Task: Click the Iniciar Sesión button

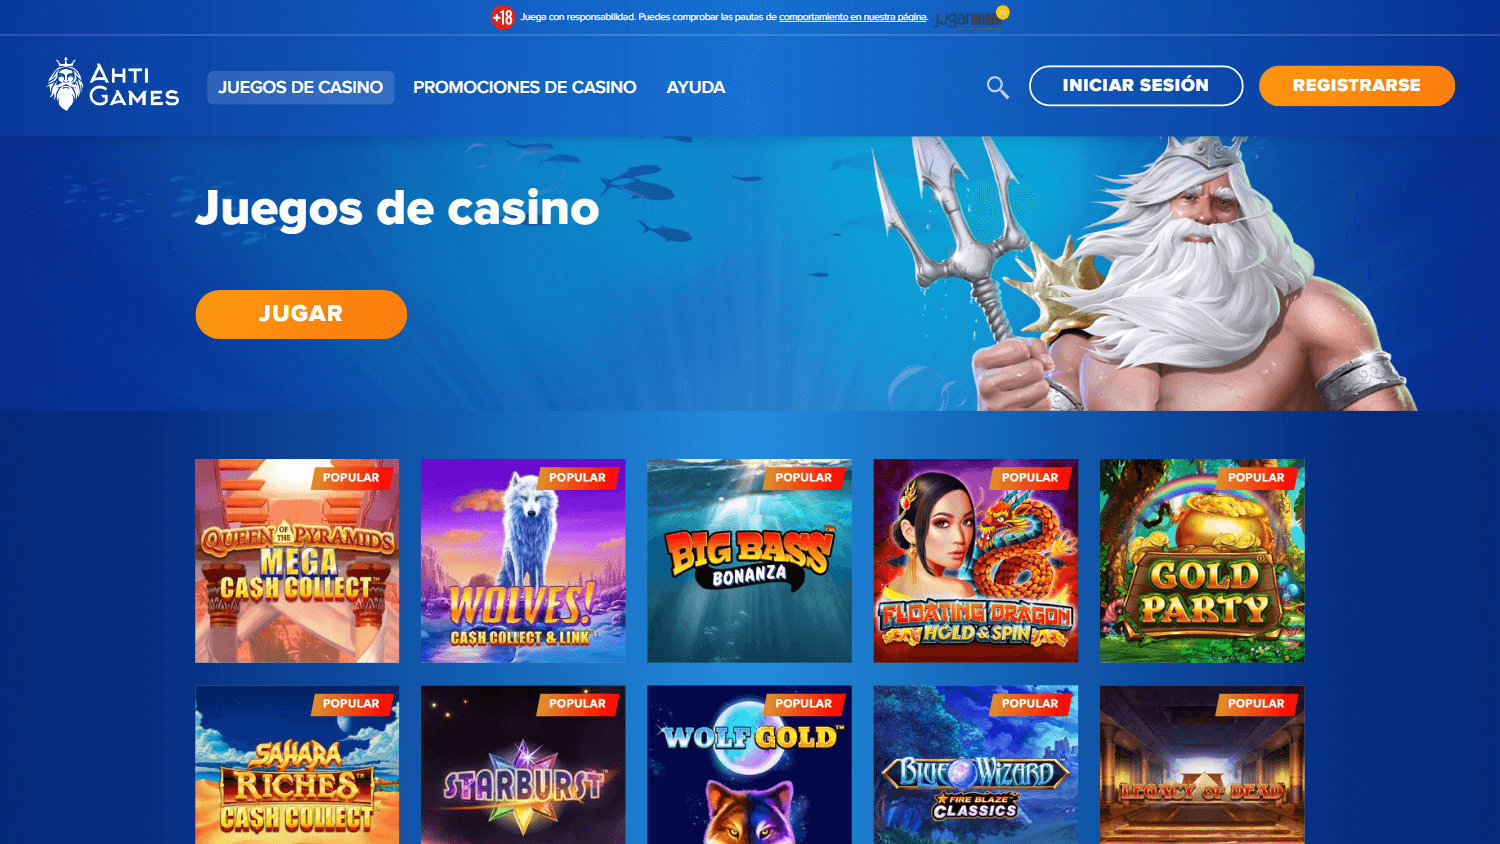Action: (x=1136, y=86)
